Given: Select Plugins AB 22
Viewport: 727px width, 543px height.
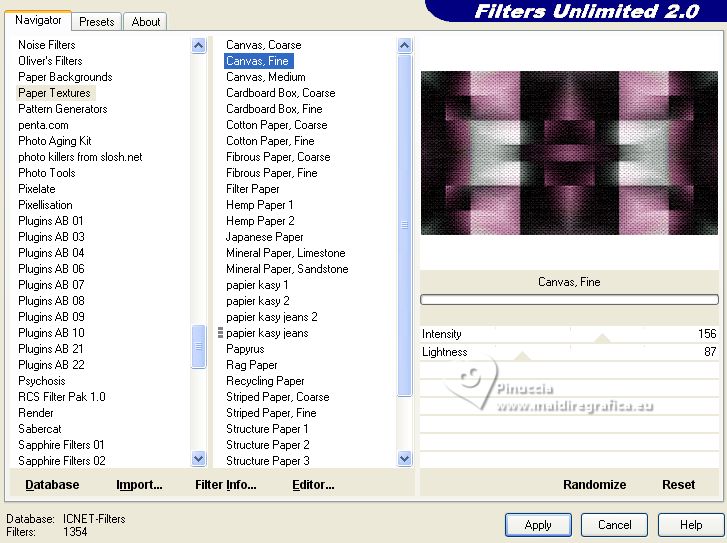Looking at the screenshot, I should click(x=51, y=365).
